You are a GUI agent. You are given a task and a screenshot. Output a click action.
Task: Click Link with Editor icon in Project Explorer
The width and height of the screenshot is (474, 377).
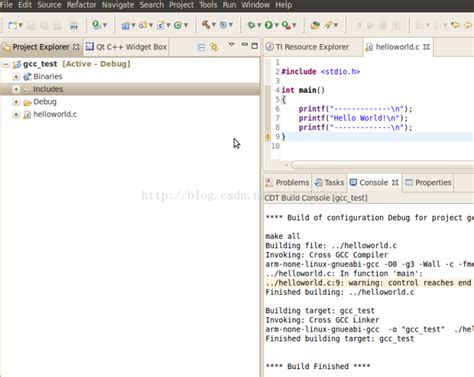[x=214, y=47]
